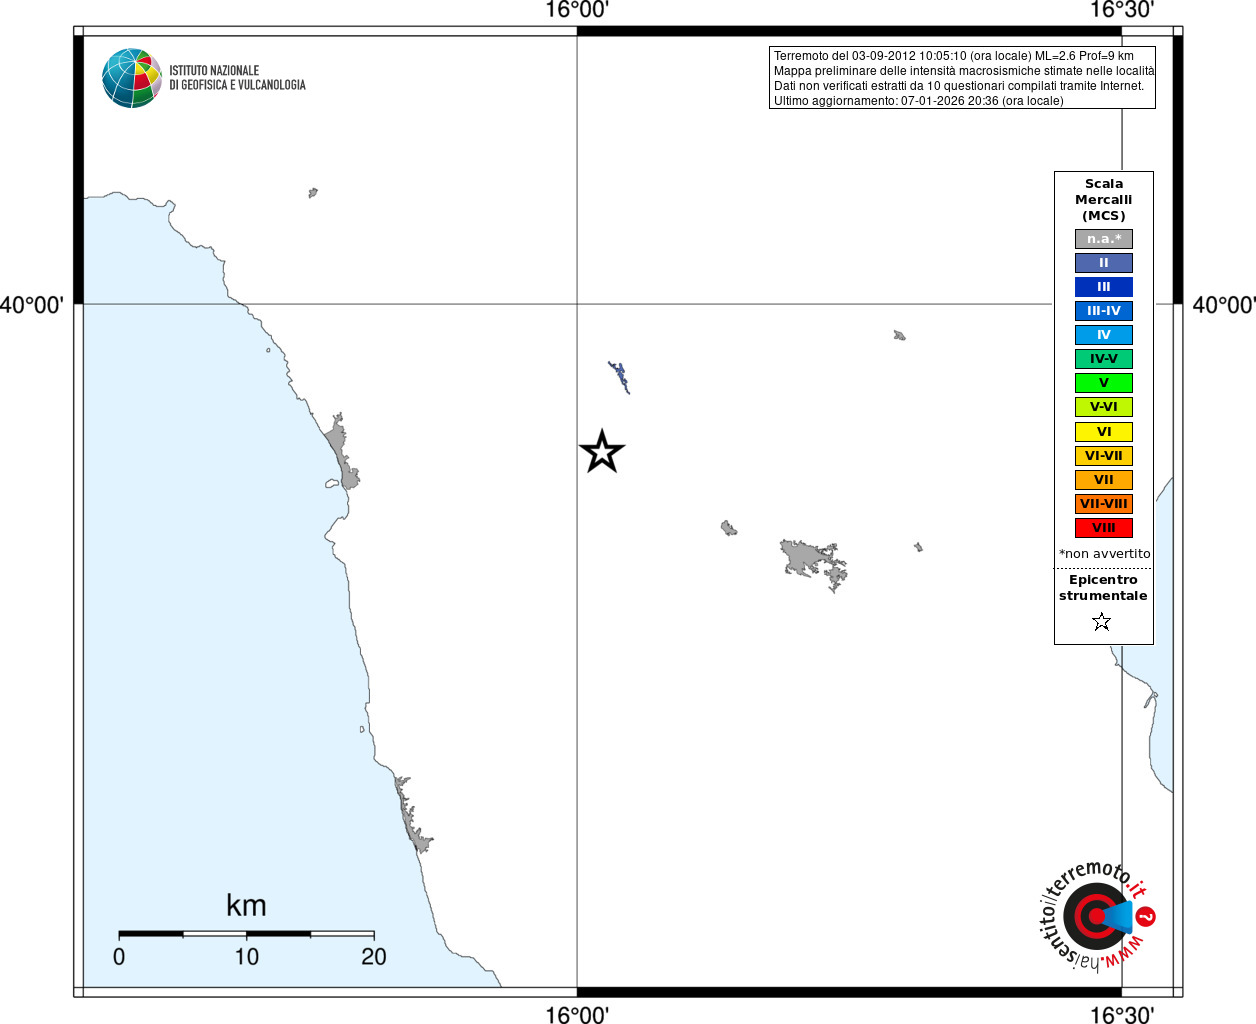Click the bottom 16°30' longitude label
1256x1024 pixels.
point(1122,1014)
